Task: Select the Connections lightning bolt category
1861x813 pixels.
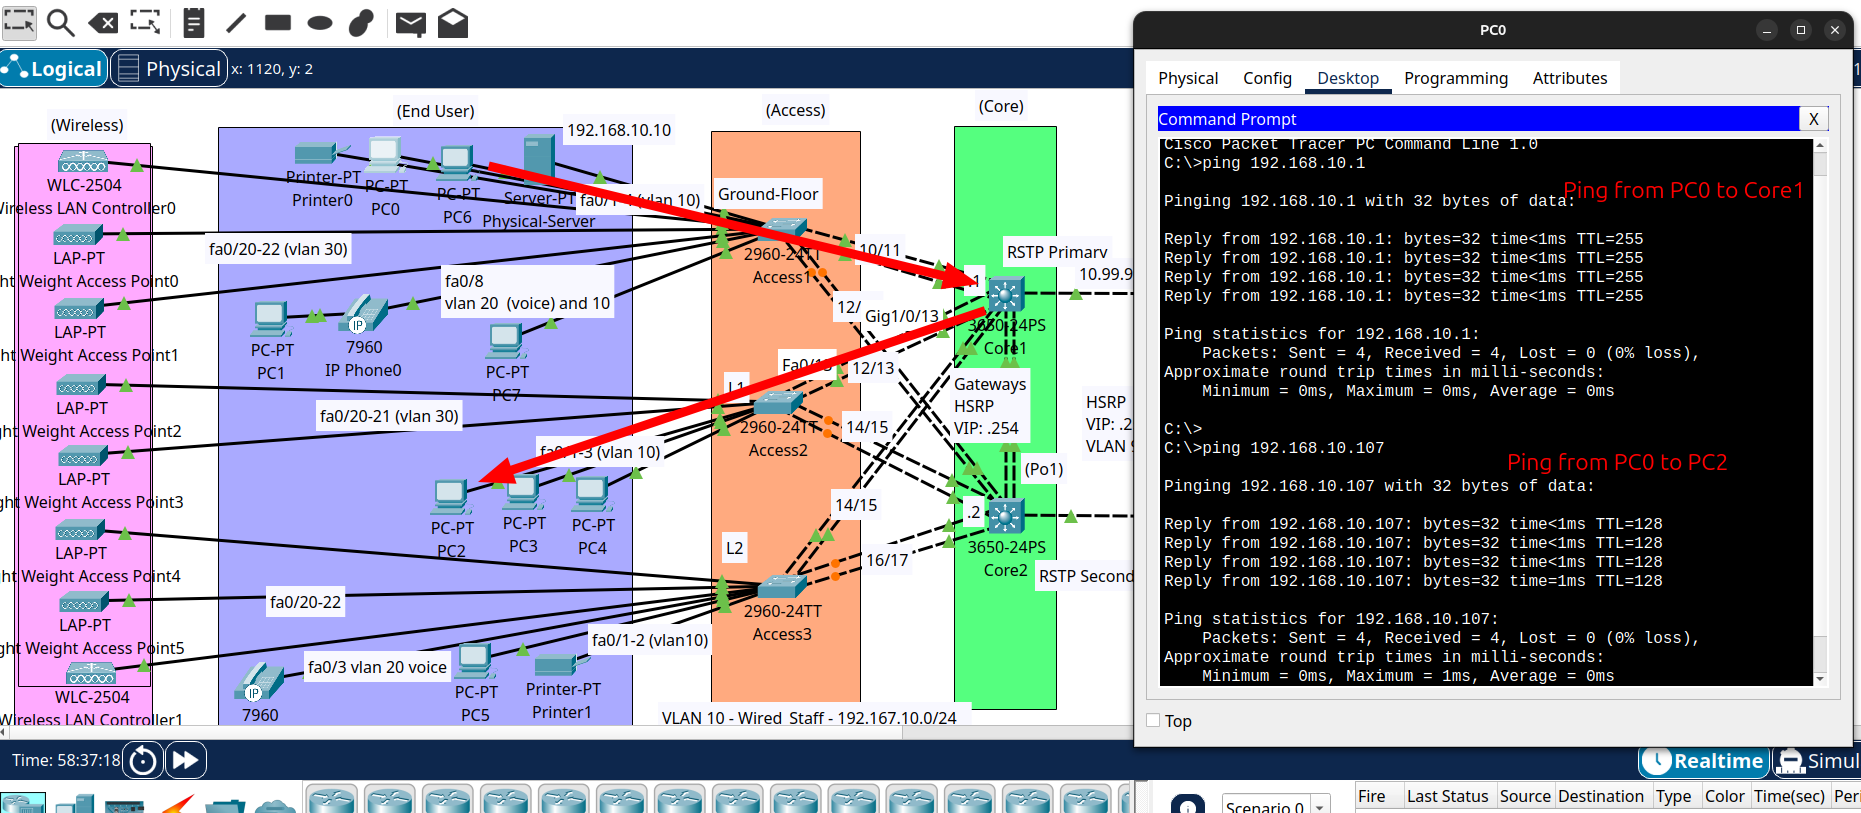Action: [176, 803]
